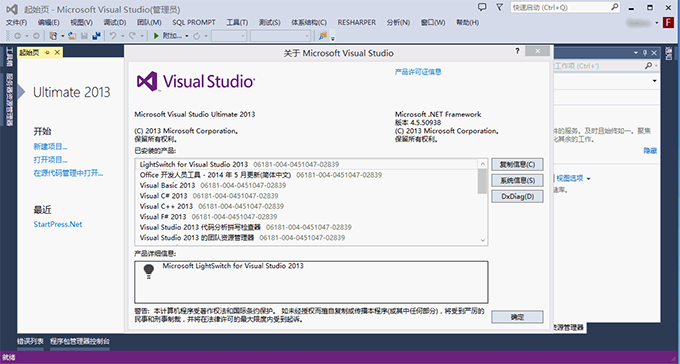This screenshot has height=364, width=680.
Task: Click the installed products list scrollbar thumb
Action: tap(483, 181)
